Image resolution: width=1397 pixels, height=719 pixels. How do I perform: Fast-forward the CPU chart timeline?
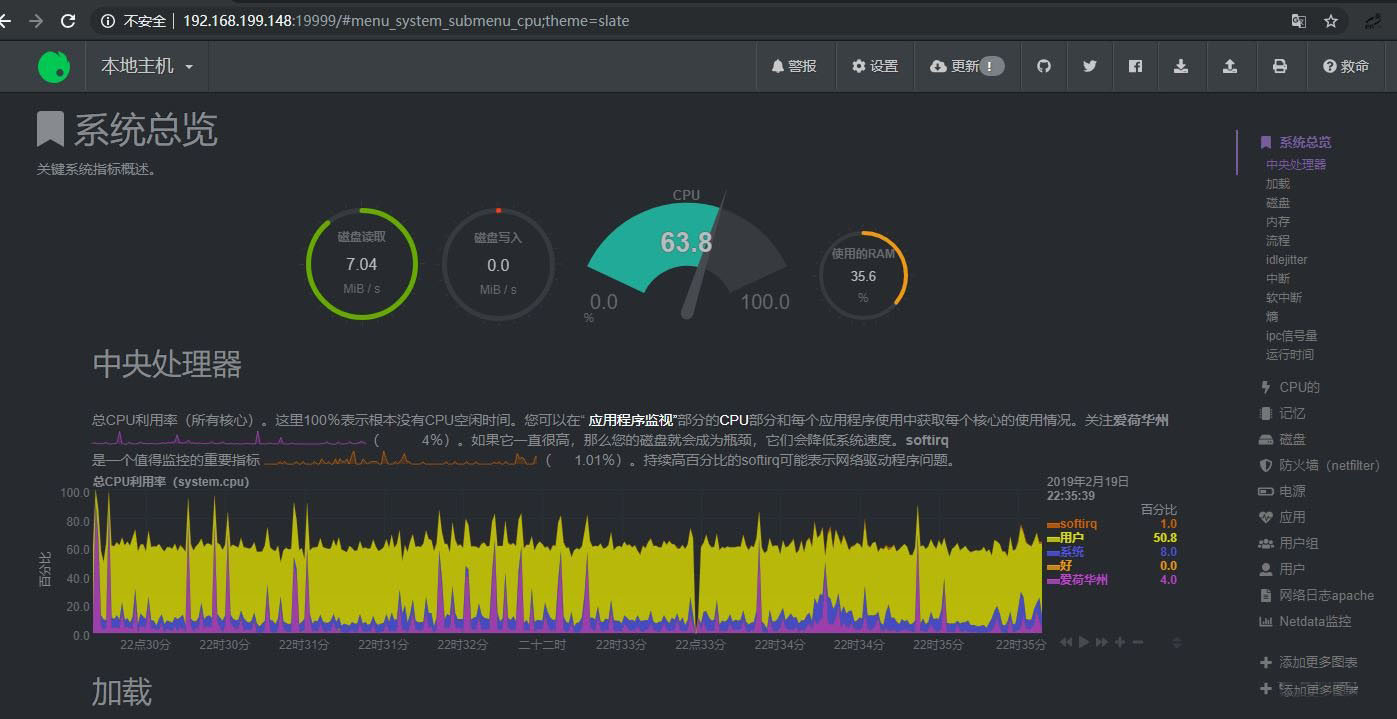1102,642
